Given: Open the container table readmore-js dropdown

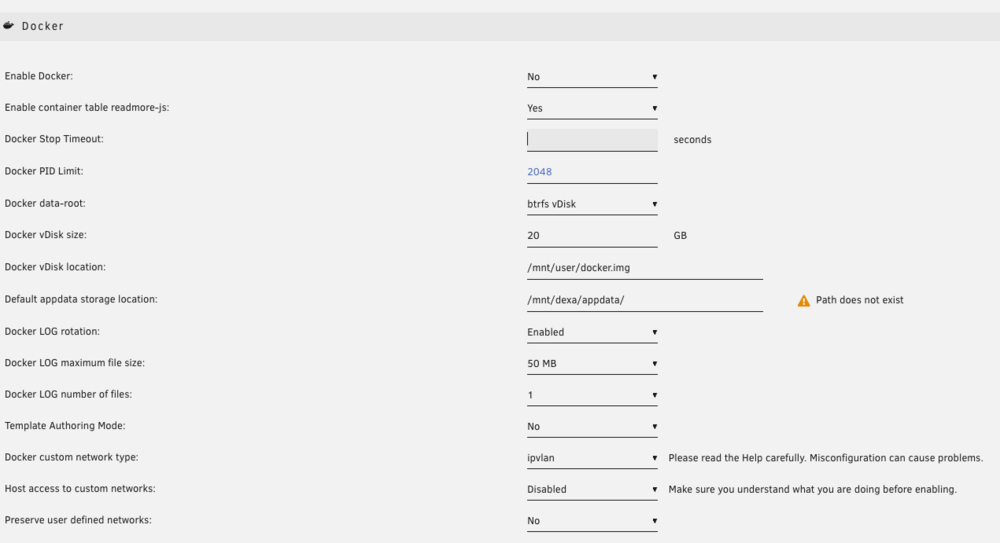Looking at the screenshot, I should pyautogui.click(x=592, y=108).
